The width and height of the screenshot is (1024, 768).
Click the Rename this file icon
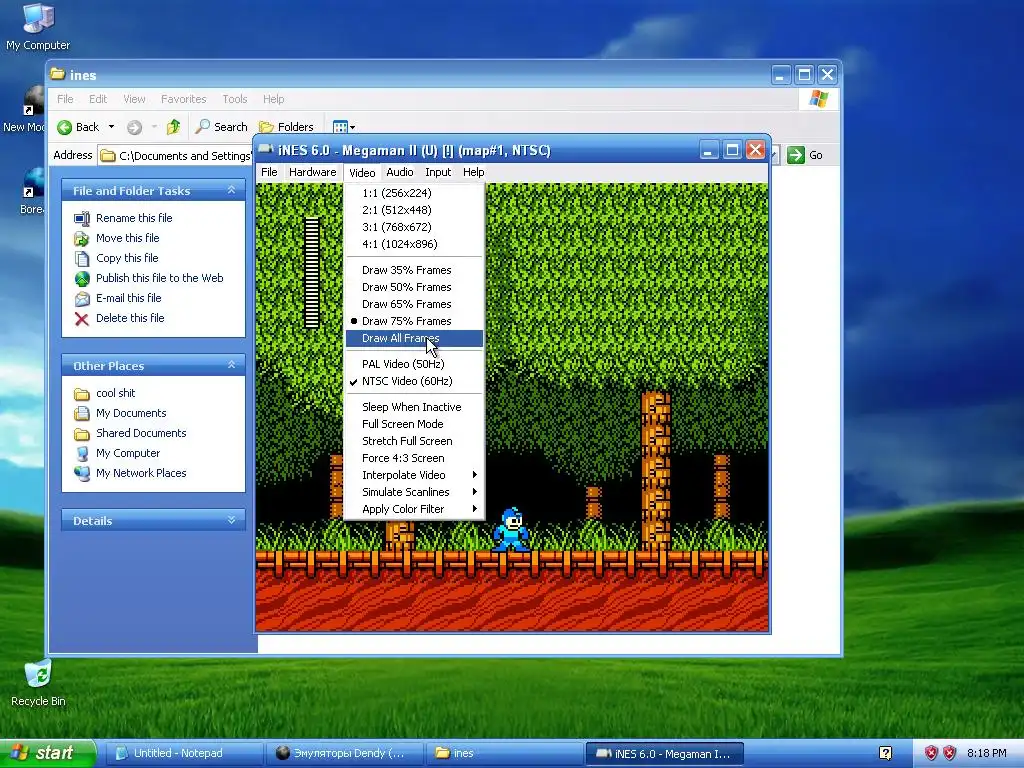click(82, 219)
